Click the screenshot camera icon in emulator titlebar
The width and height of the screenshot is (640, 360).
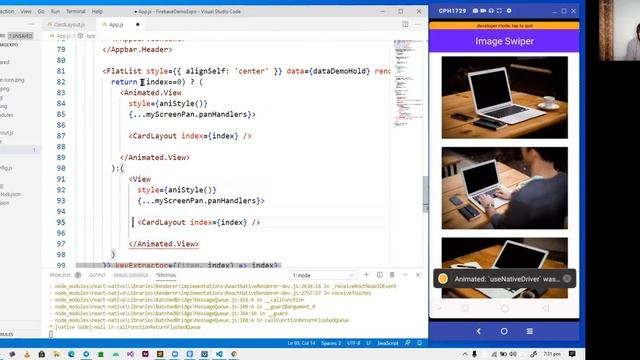click(x=476, y=11)
